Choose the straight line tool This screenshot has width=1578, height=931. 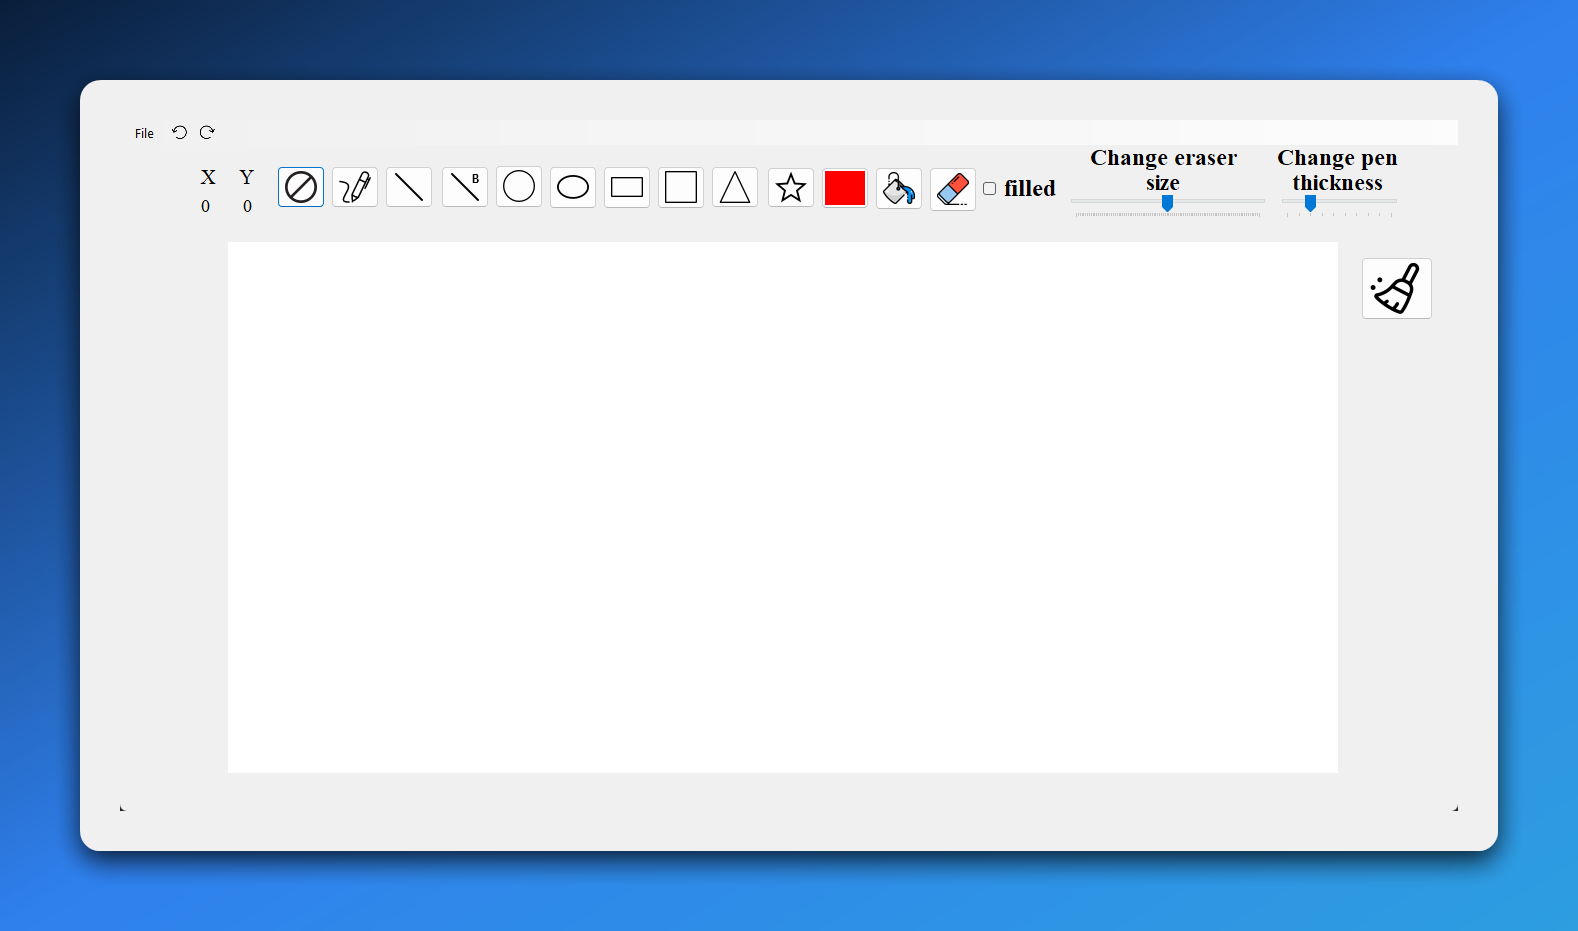click(409, 187)
